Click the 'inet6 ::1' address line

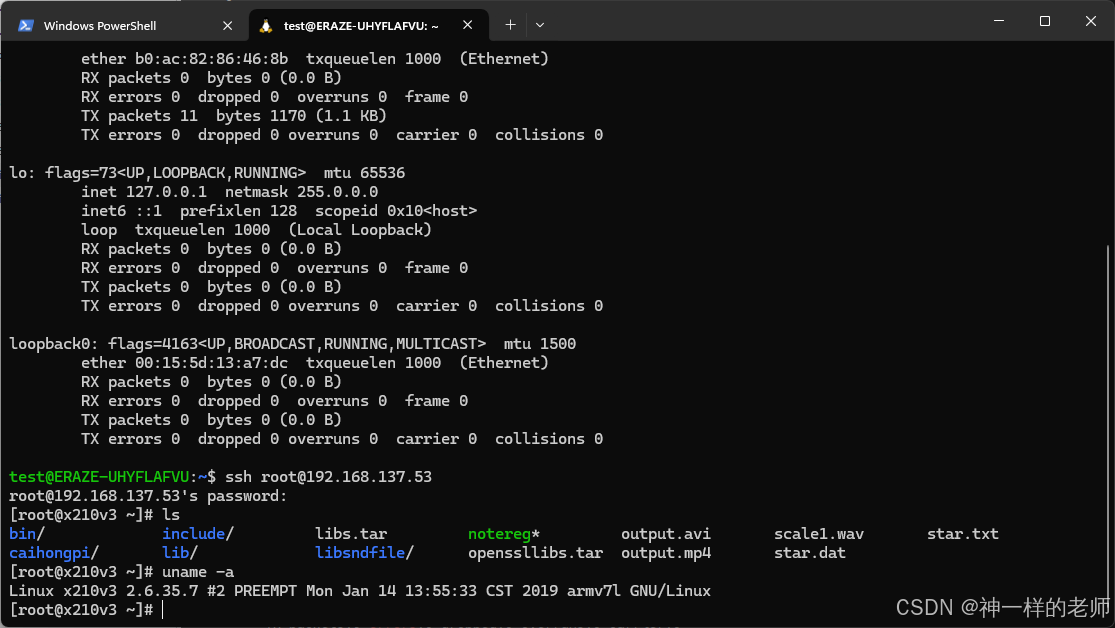point(279,211)
